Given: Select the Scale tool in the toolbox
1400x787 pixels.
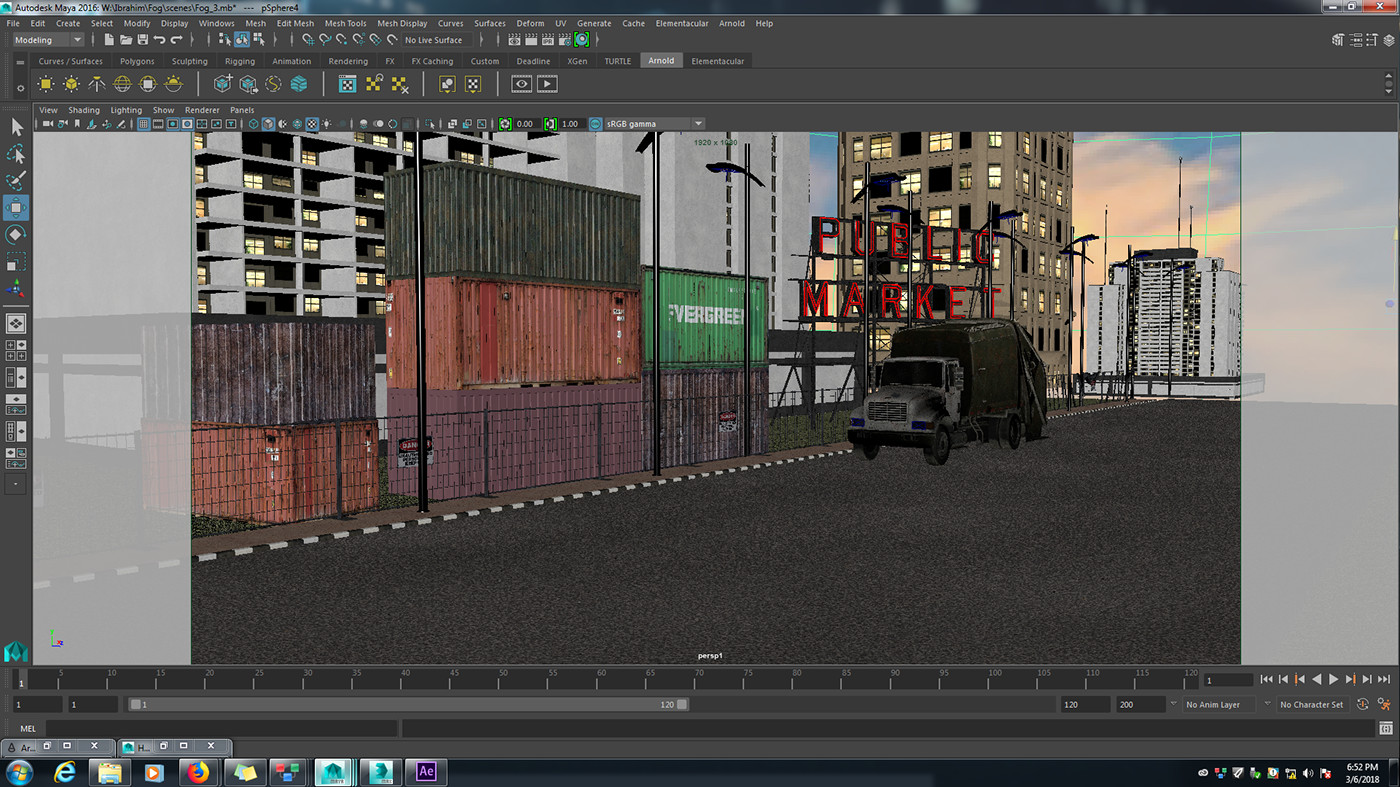Looking at the screenshot, I should tap(16, 262).
